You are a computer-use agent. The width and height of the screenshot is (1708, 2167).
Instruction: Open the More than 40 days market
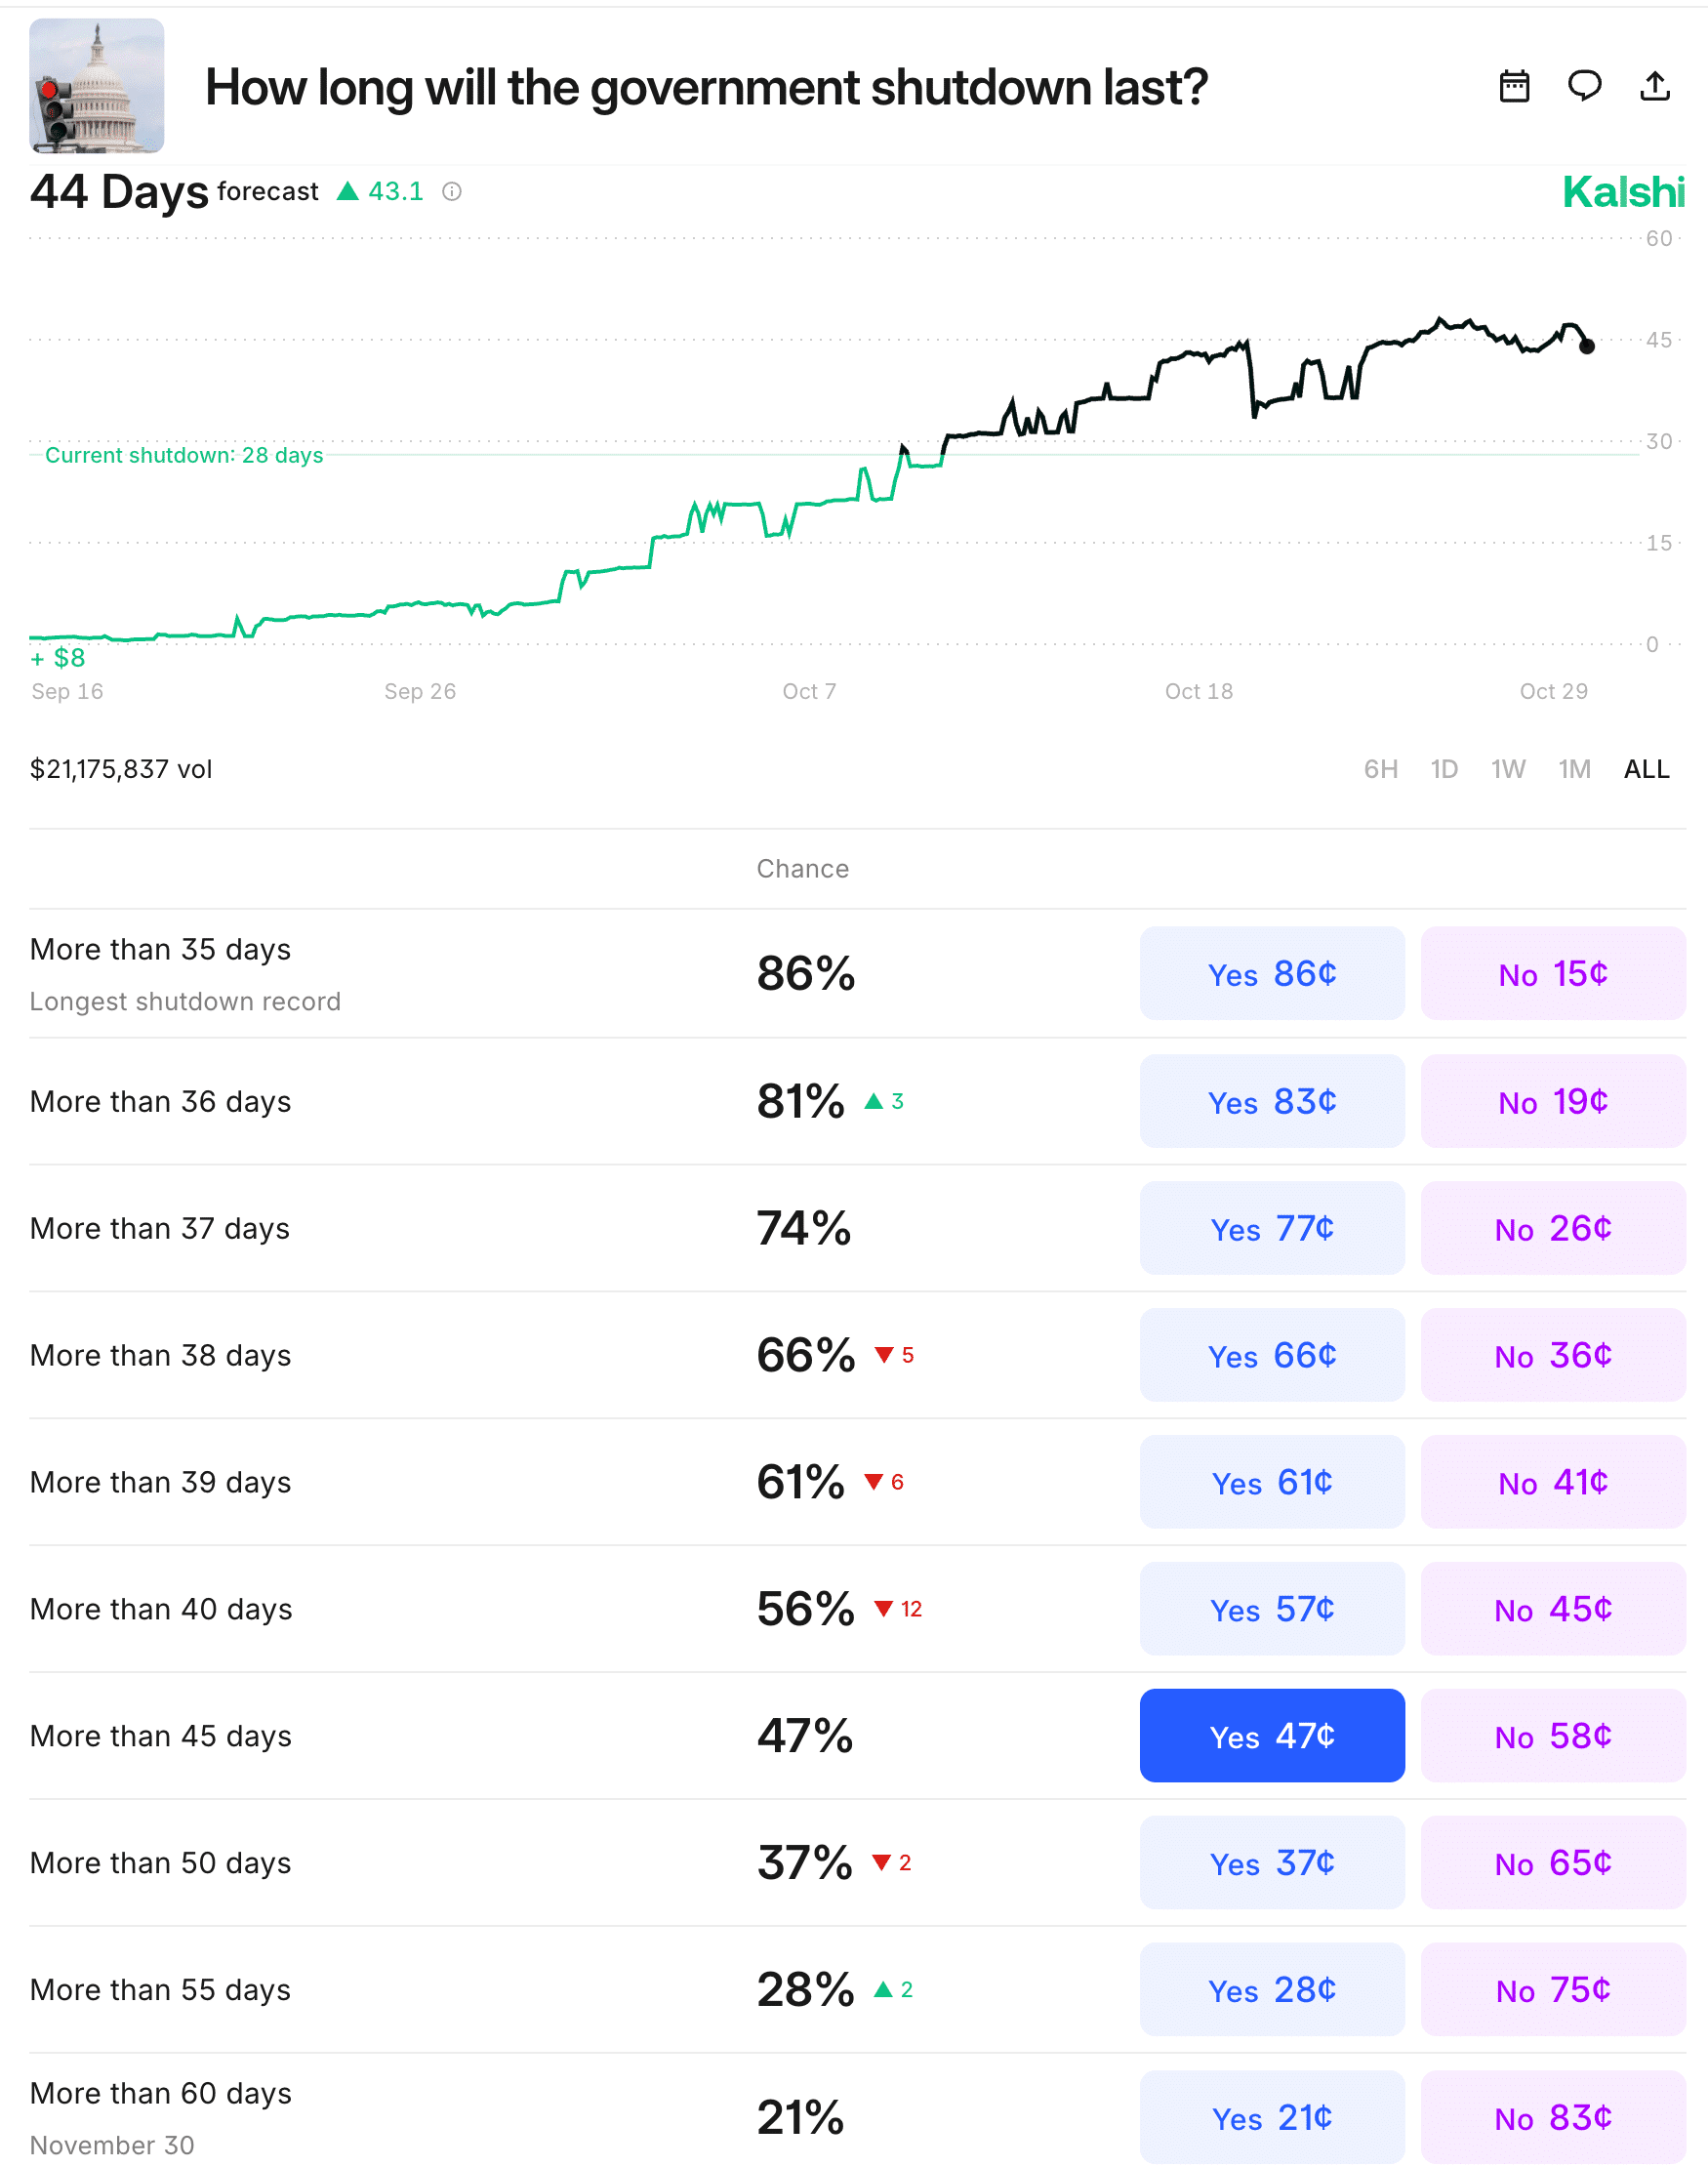(x=161, y=1609)
